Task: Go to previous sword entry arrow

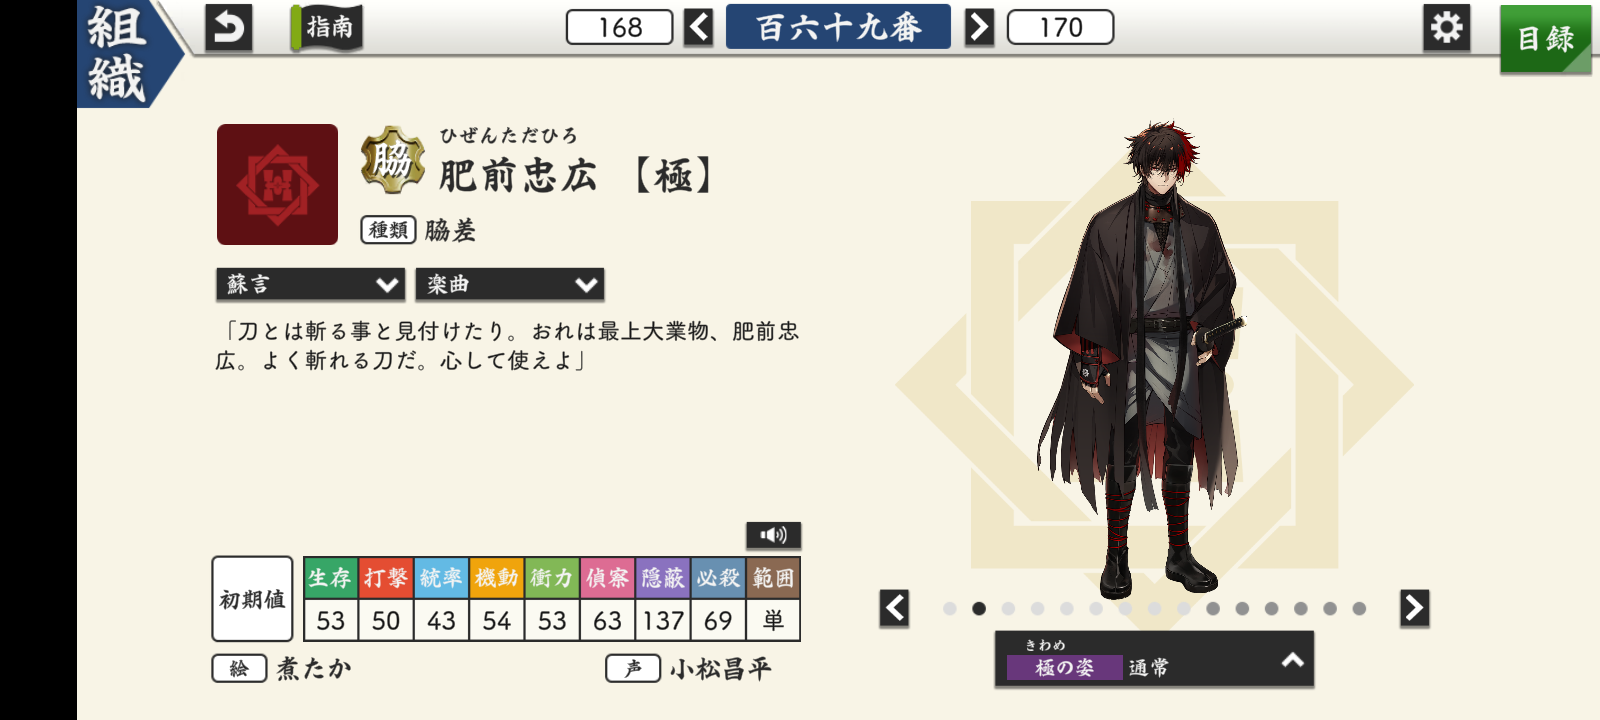Action: [698, 27]
